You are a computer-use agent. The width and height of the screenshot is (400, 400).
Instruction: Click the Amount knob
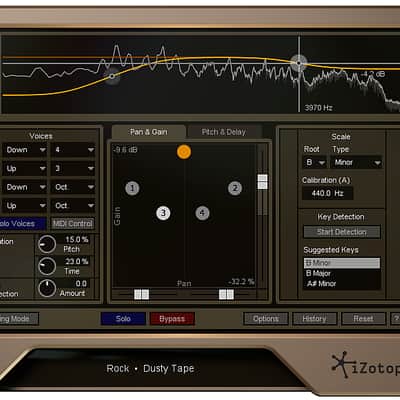coord(47,288)
